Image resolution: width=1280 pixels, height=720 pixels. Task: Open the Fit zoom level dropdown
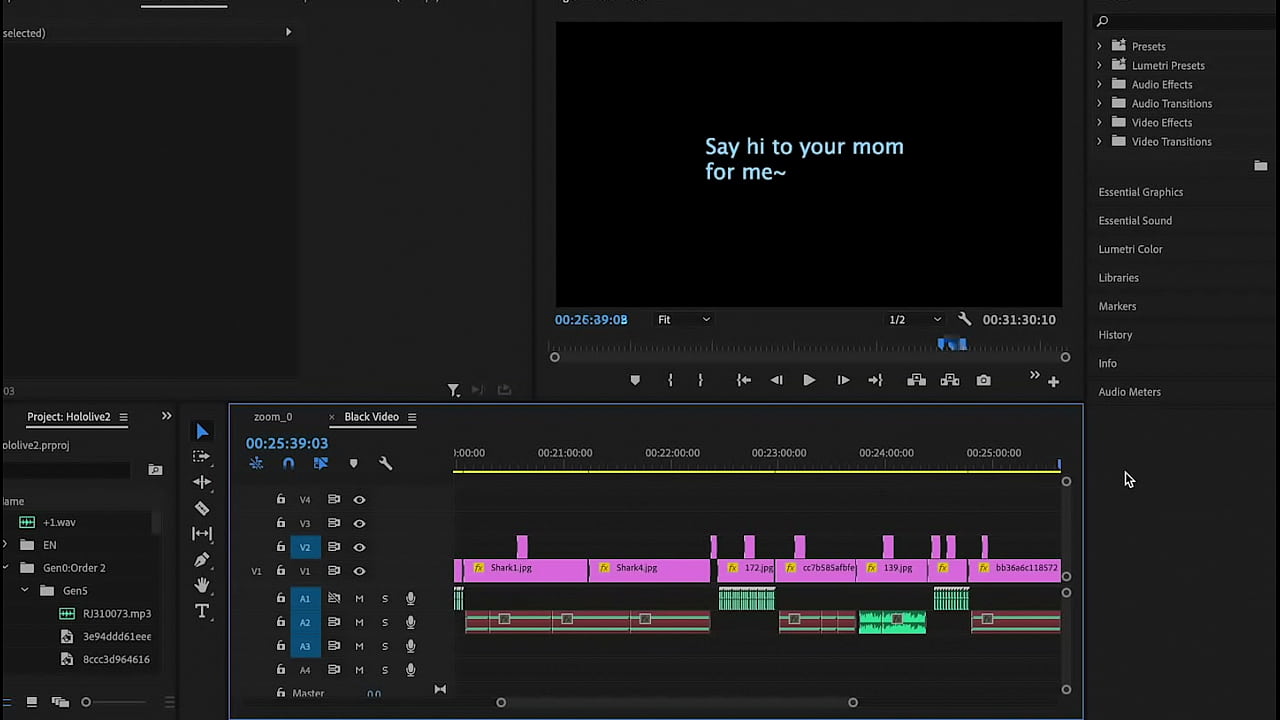[684, 320]
